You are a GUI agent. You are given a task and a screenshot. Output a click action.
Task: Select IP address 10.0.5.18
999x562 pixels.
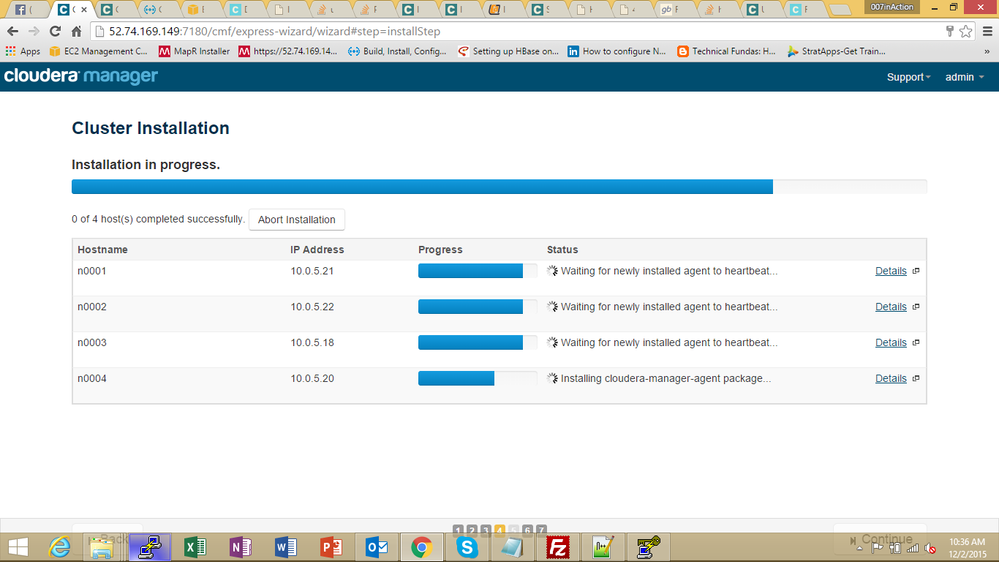click(x=312, y=342)
